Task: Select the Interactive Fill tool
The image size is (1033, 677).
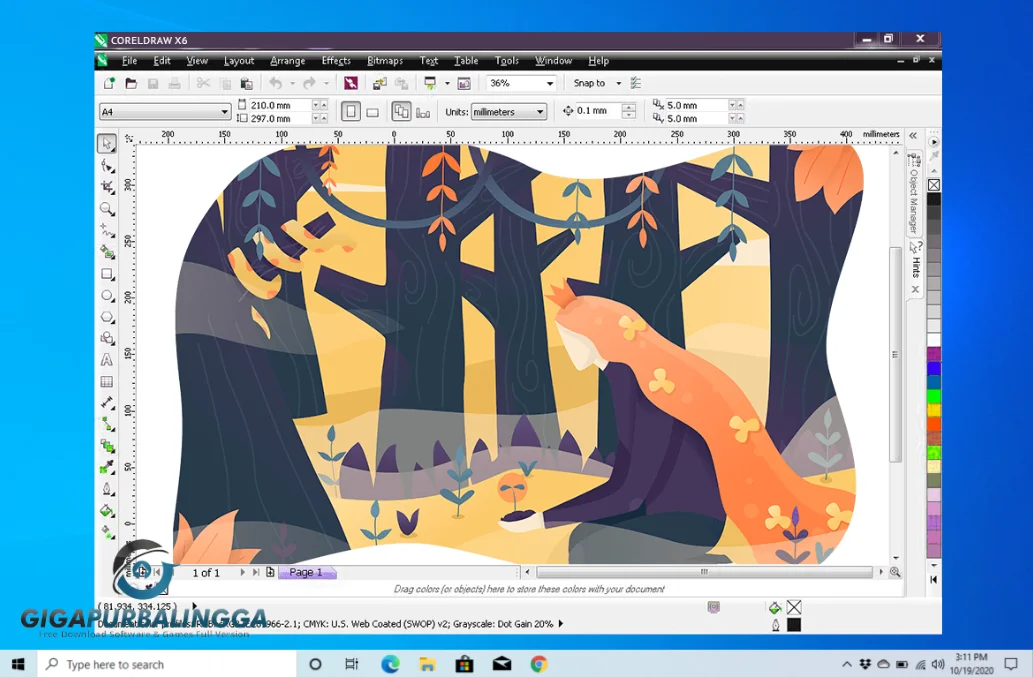Action: pos(107,531)
